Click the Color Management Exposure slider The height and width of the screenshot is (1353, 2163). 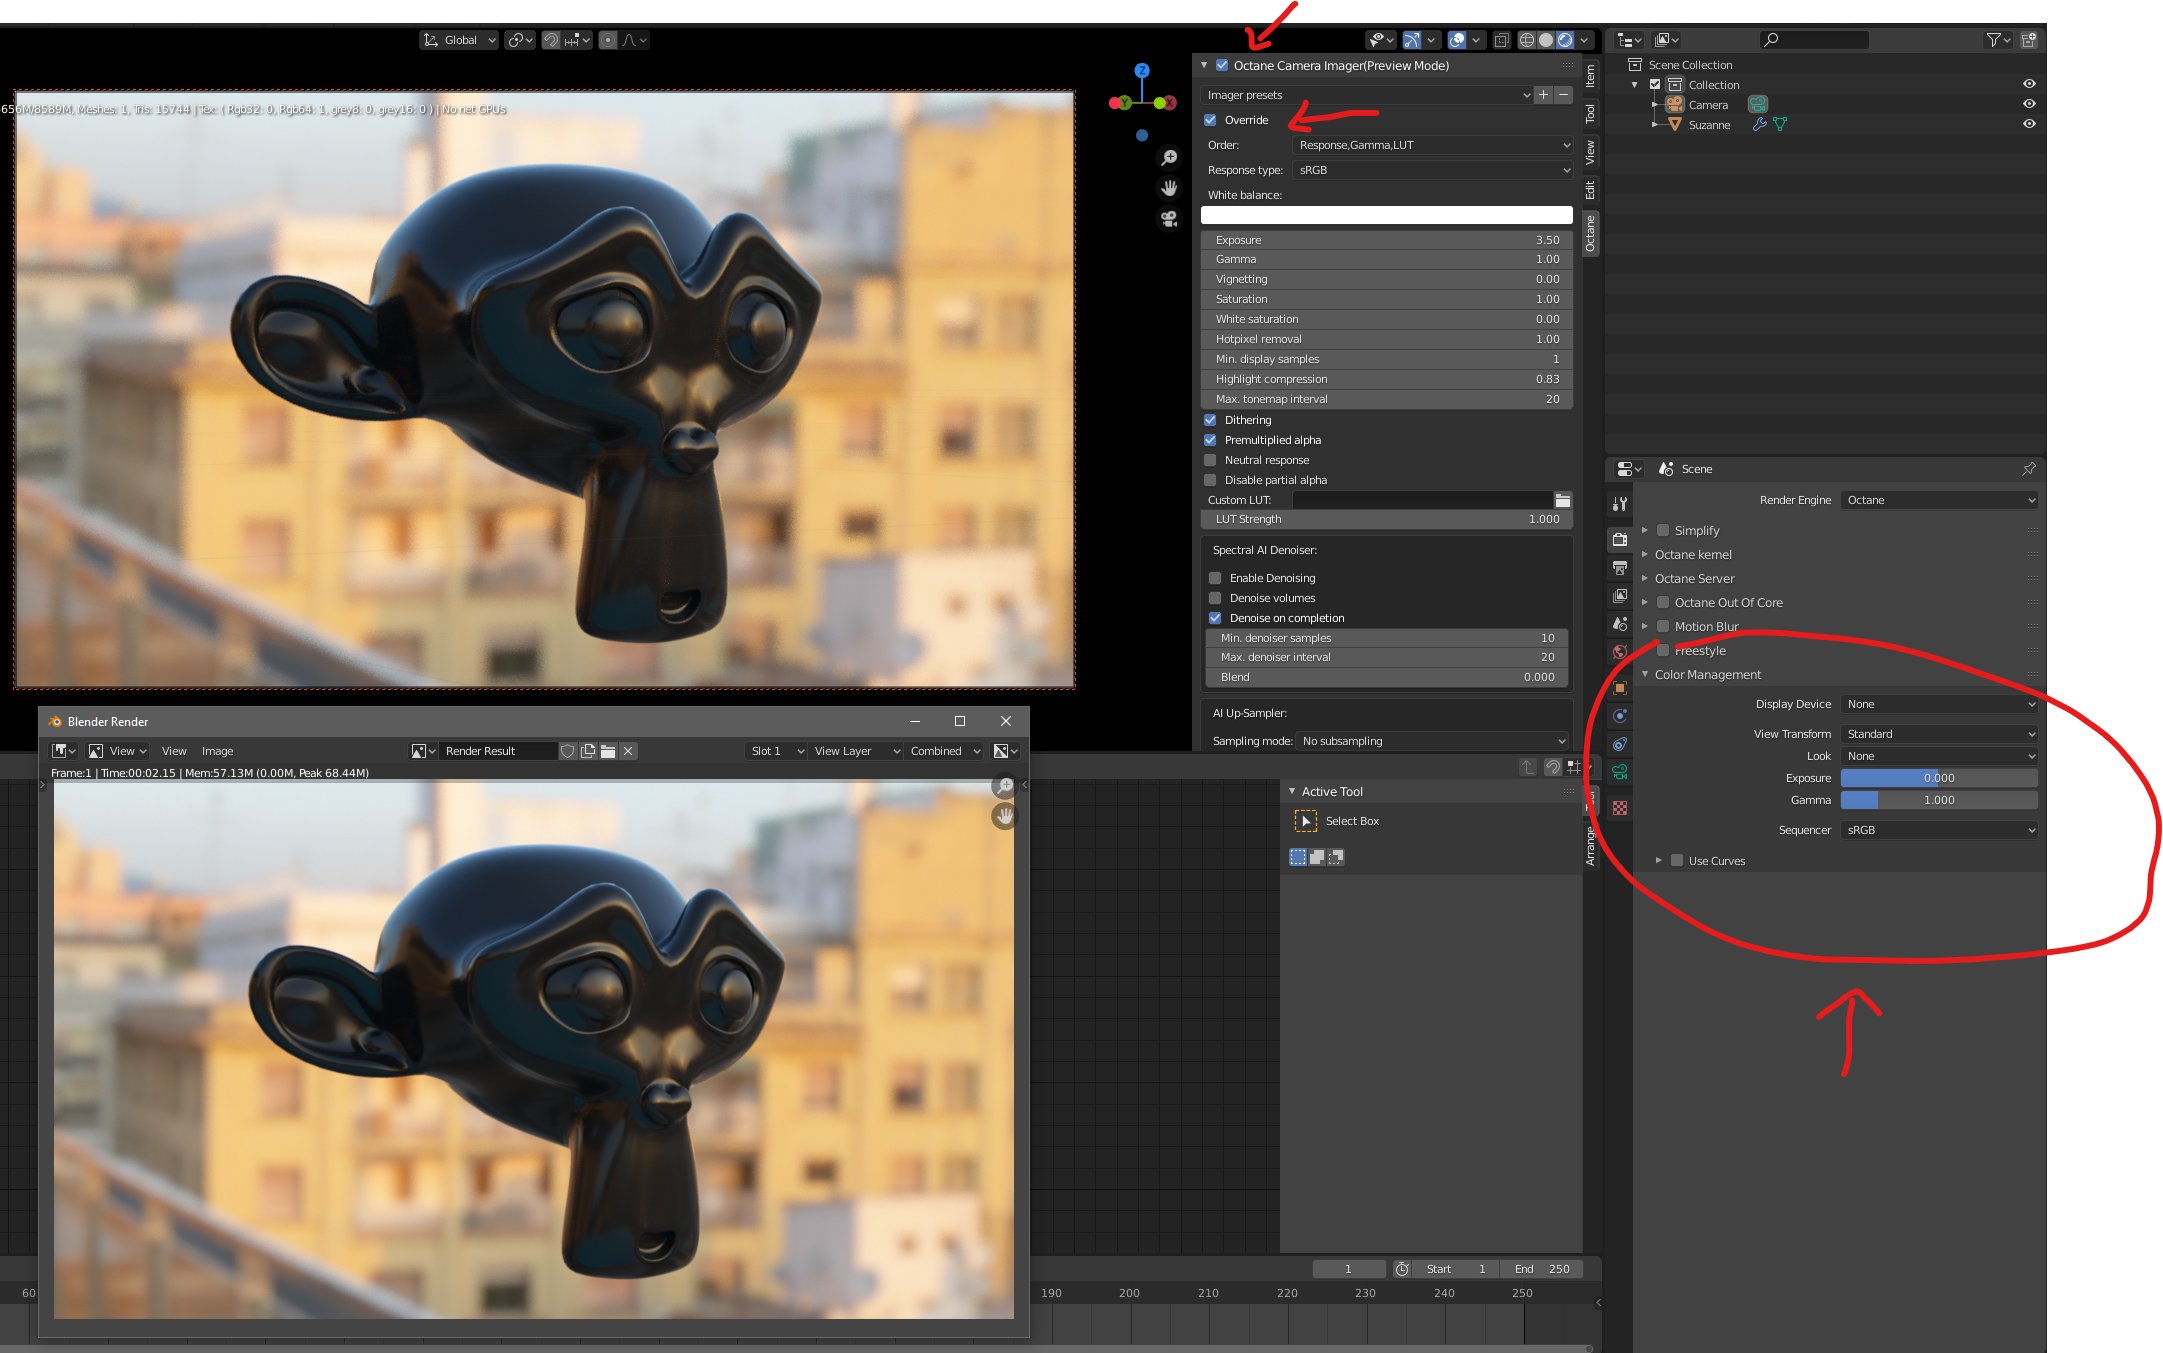click(1938, 778)
